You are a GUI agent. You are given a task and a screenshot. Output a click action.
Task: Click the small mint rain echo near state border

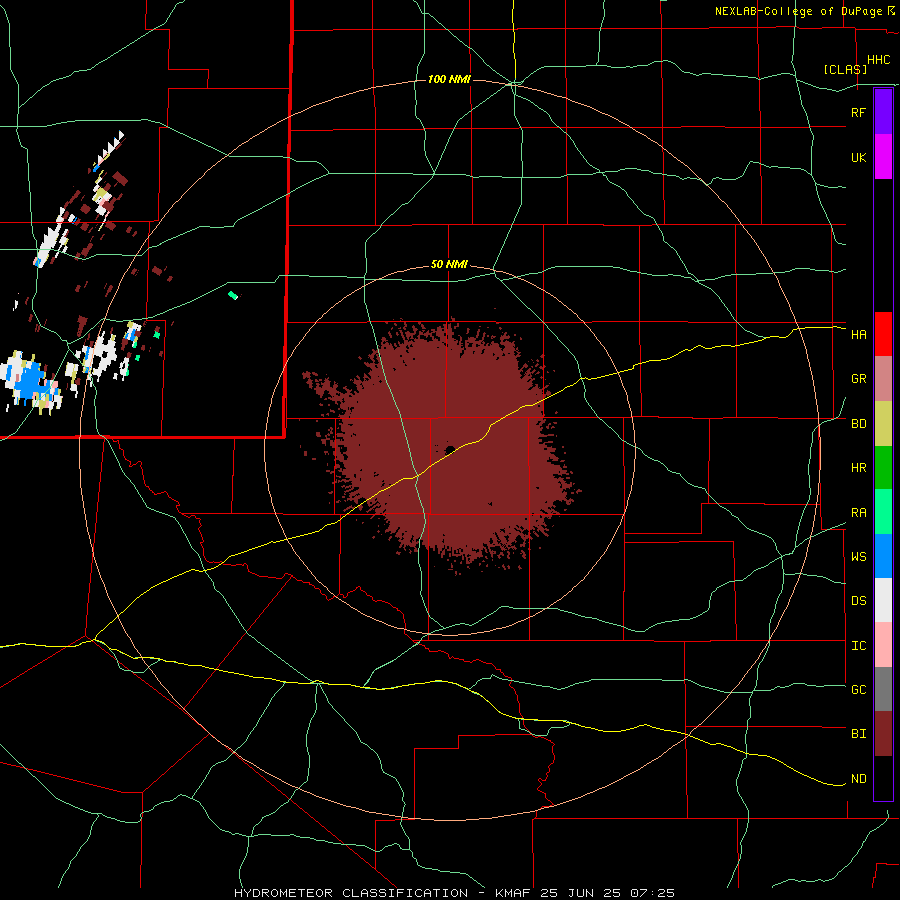[232, 295]
